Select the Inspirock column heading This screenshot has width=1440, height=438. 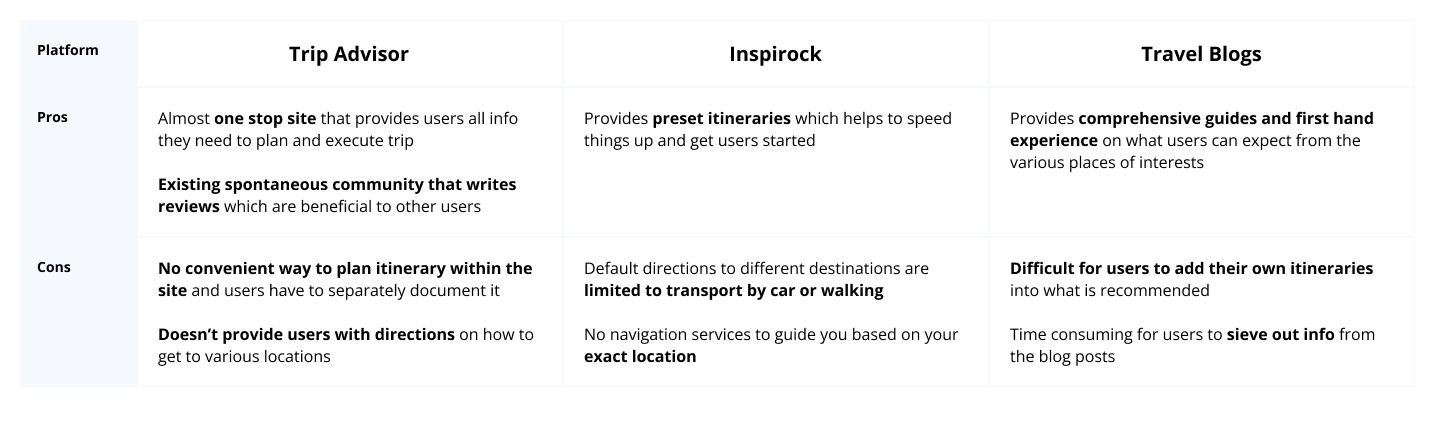(775, 54)
